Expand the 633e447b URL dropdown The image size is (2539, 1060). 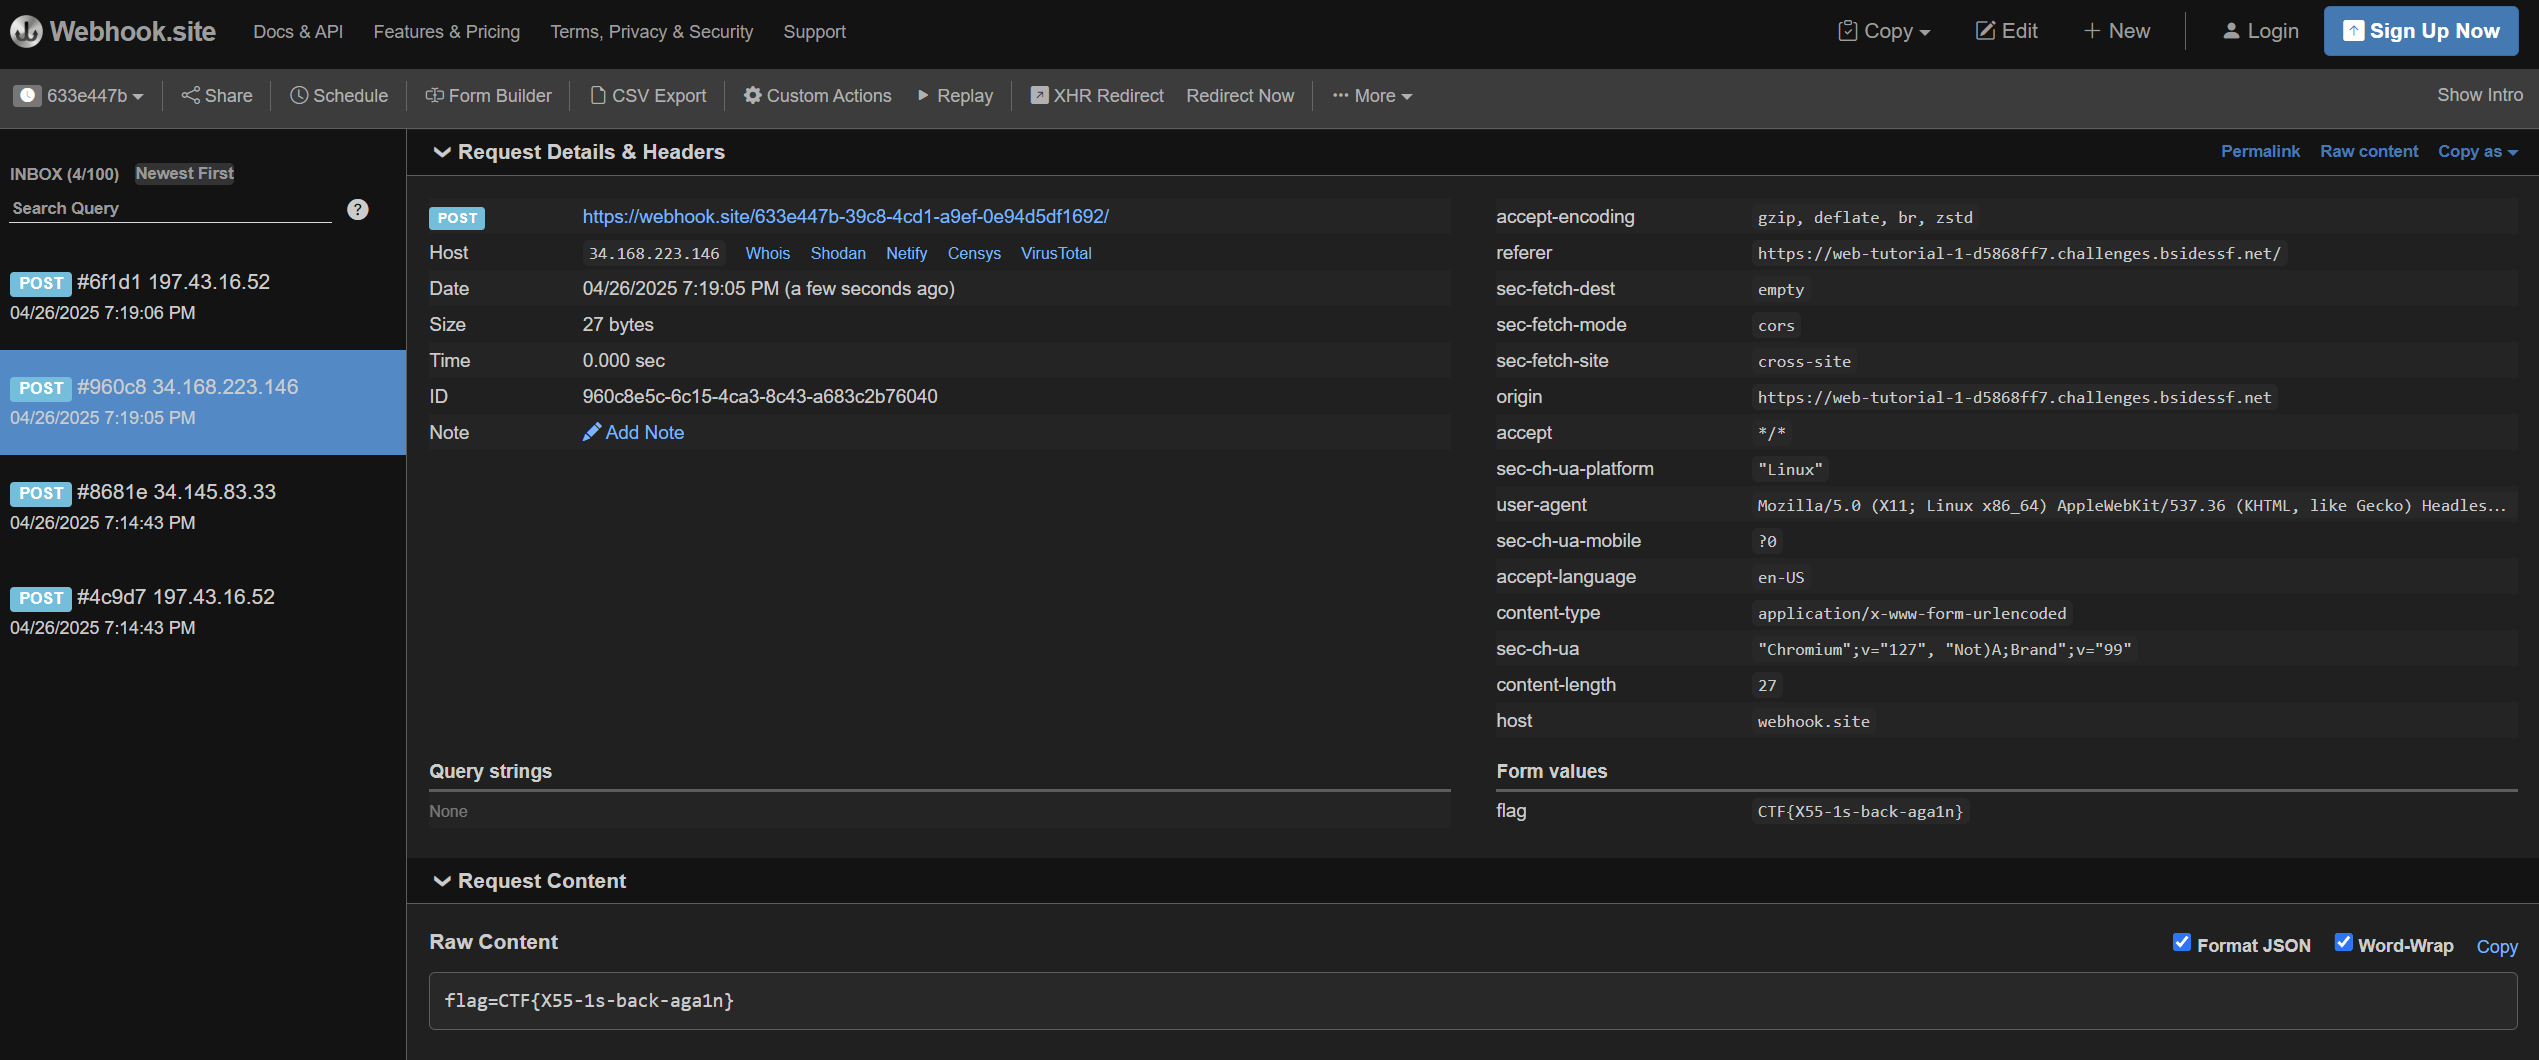pos(95,96)
